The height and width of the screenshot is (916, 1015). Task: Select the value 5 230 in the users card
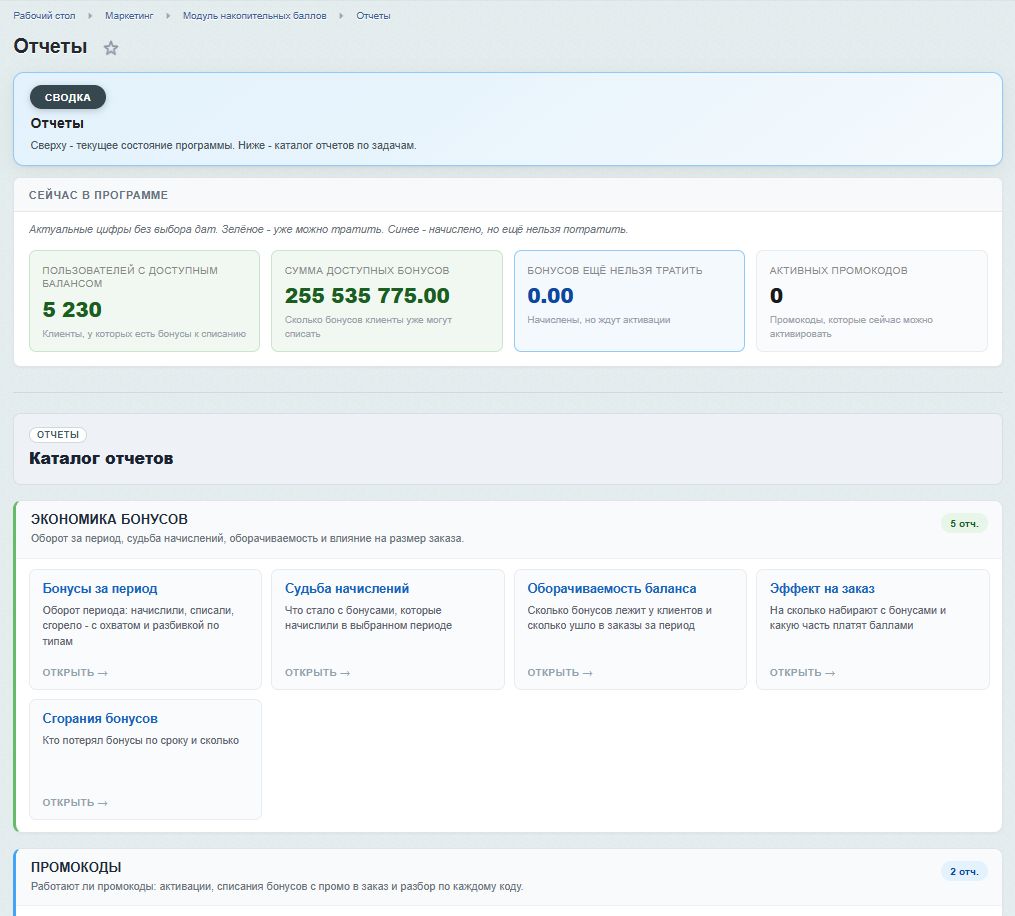(72, 309)
